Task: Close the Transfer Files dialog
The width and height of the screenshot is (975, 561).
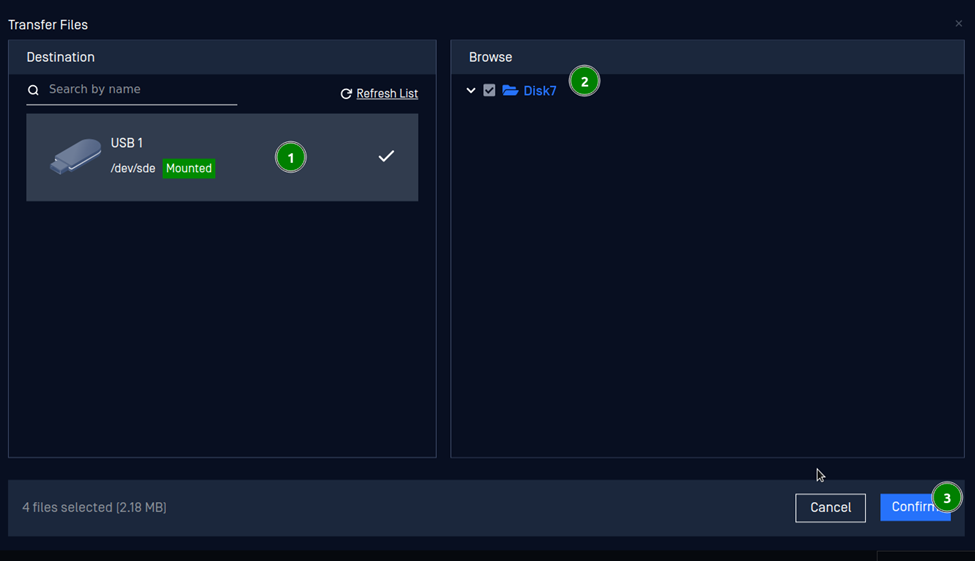Action: click(958, 24)
